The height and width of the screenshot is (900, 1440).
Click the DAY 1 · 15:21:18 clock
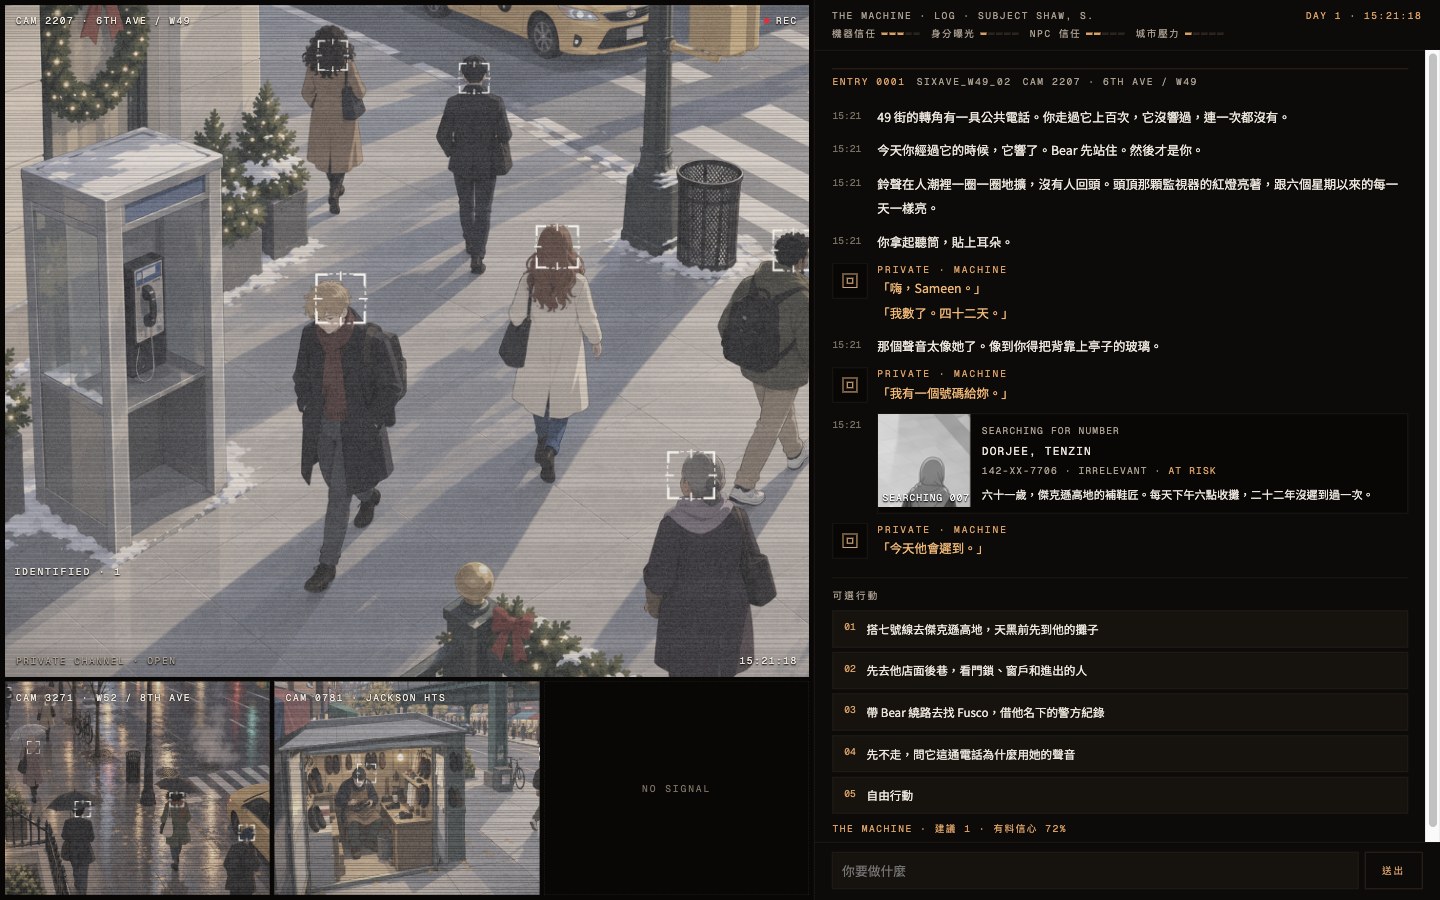[1363, 16]
